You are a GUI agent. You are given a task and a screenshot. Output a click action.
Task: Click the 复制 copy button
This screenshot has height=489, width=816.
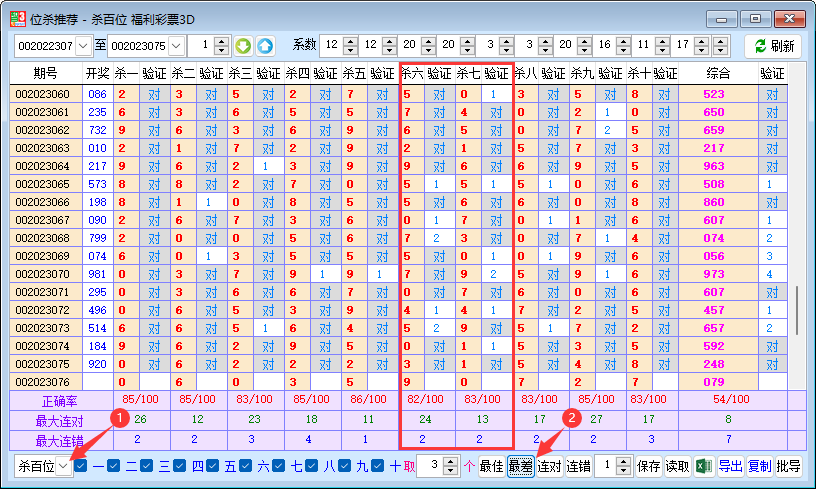[x=759, y=466]
